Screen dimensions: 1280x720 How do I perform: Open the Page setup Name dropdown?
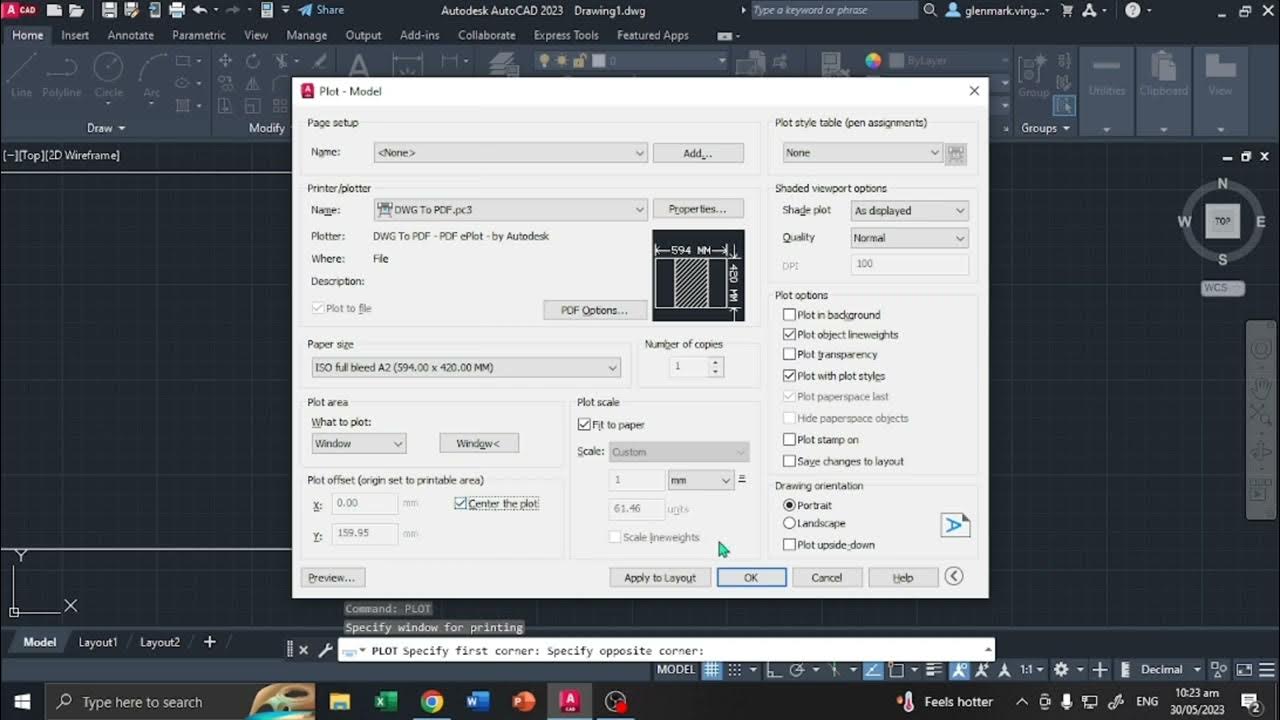tap(511, 153)
